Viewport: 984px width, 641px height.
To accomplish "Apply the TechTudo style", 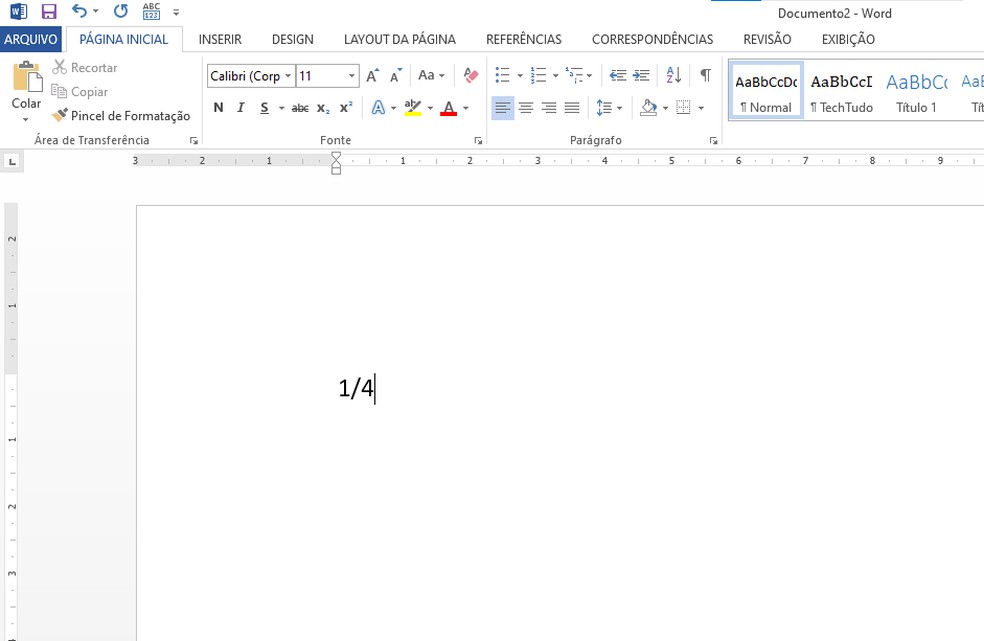I will tap(841, 94).
